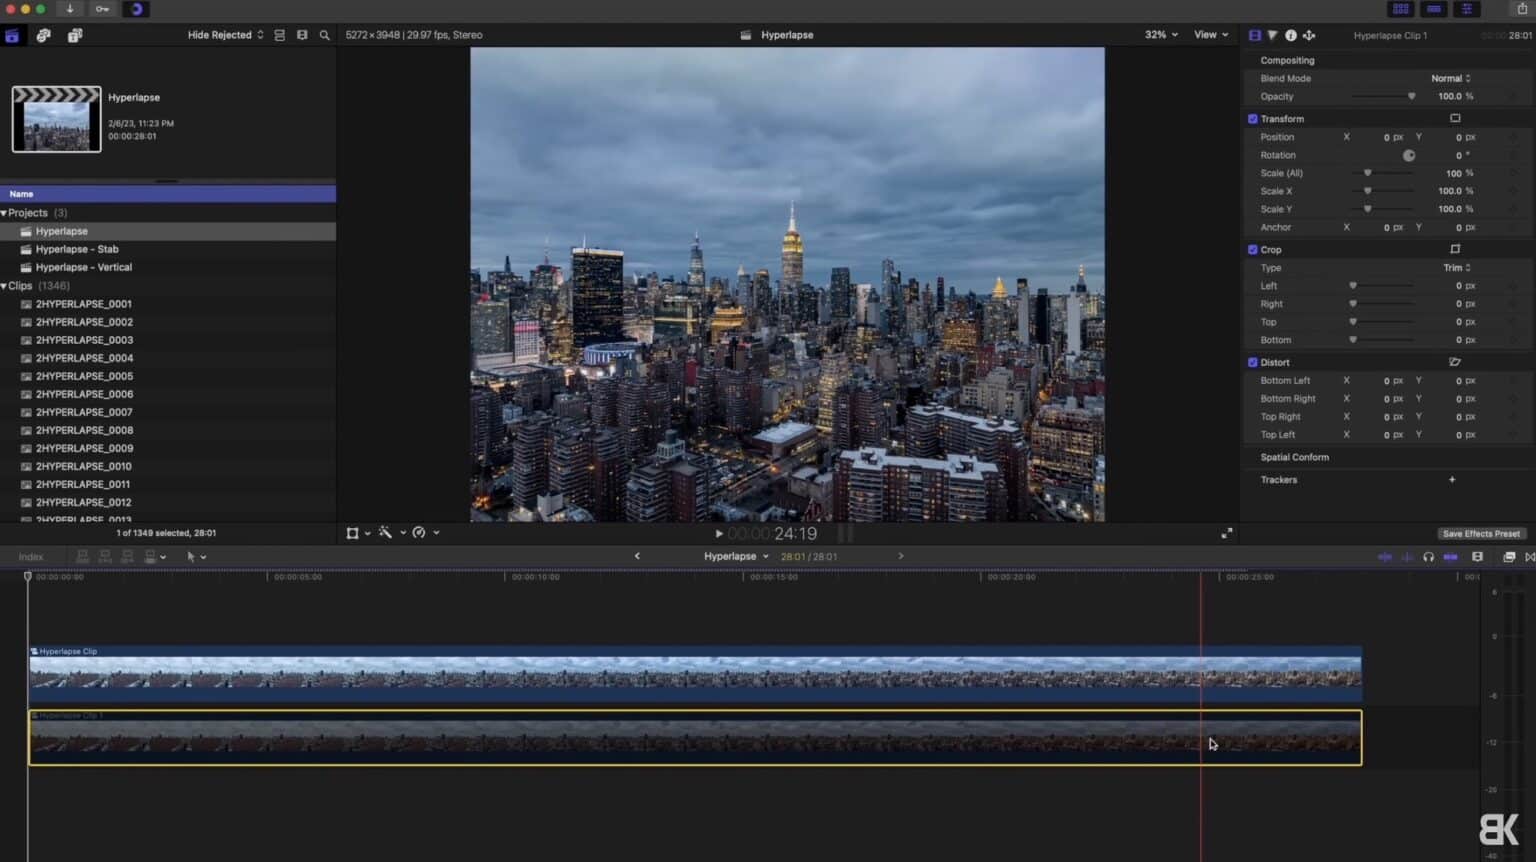Open the Blend Mode dropdown set to Normal
This screenshot has height=862, width=1536.
click(1449, 78)
